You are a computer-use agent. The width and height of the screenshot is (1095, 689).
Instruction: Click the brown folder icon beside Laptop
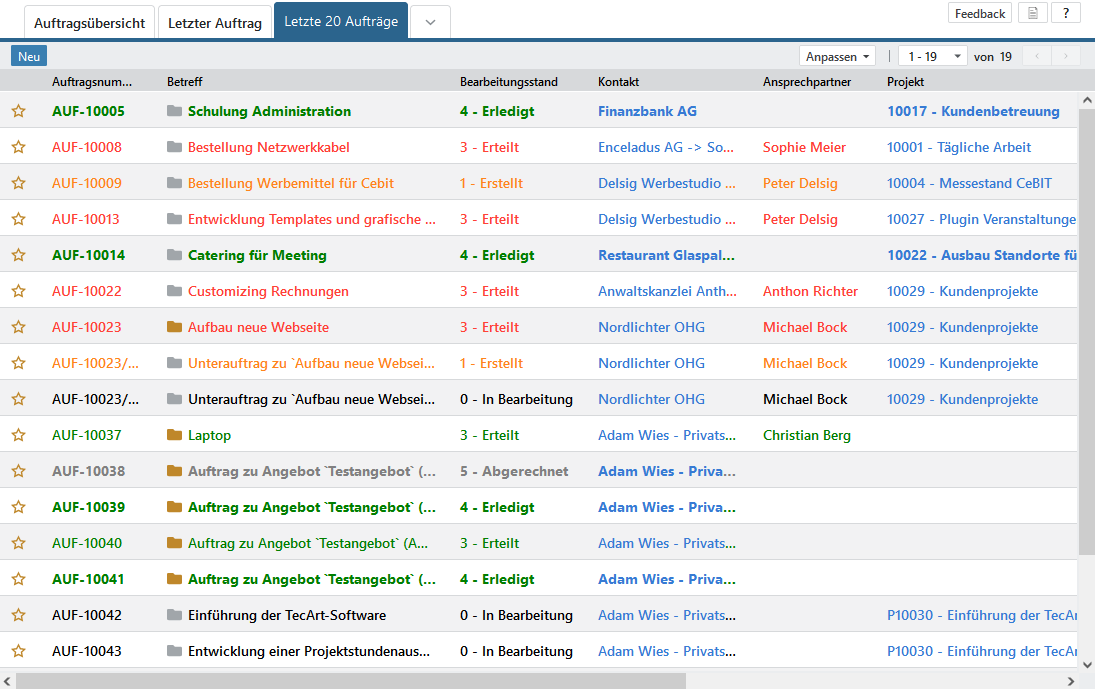(x=175, y=435)
